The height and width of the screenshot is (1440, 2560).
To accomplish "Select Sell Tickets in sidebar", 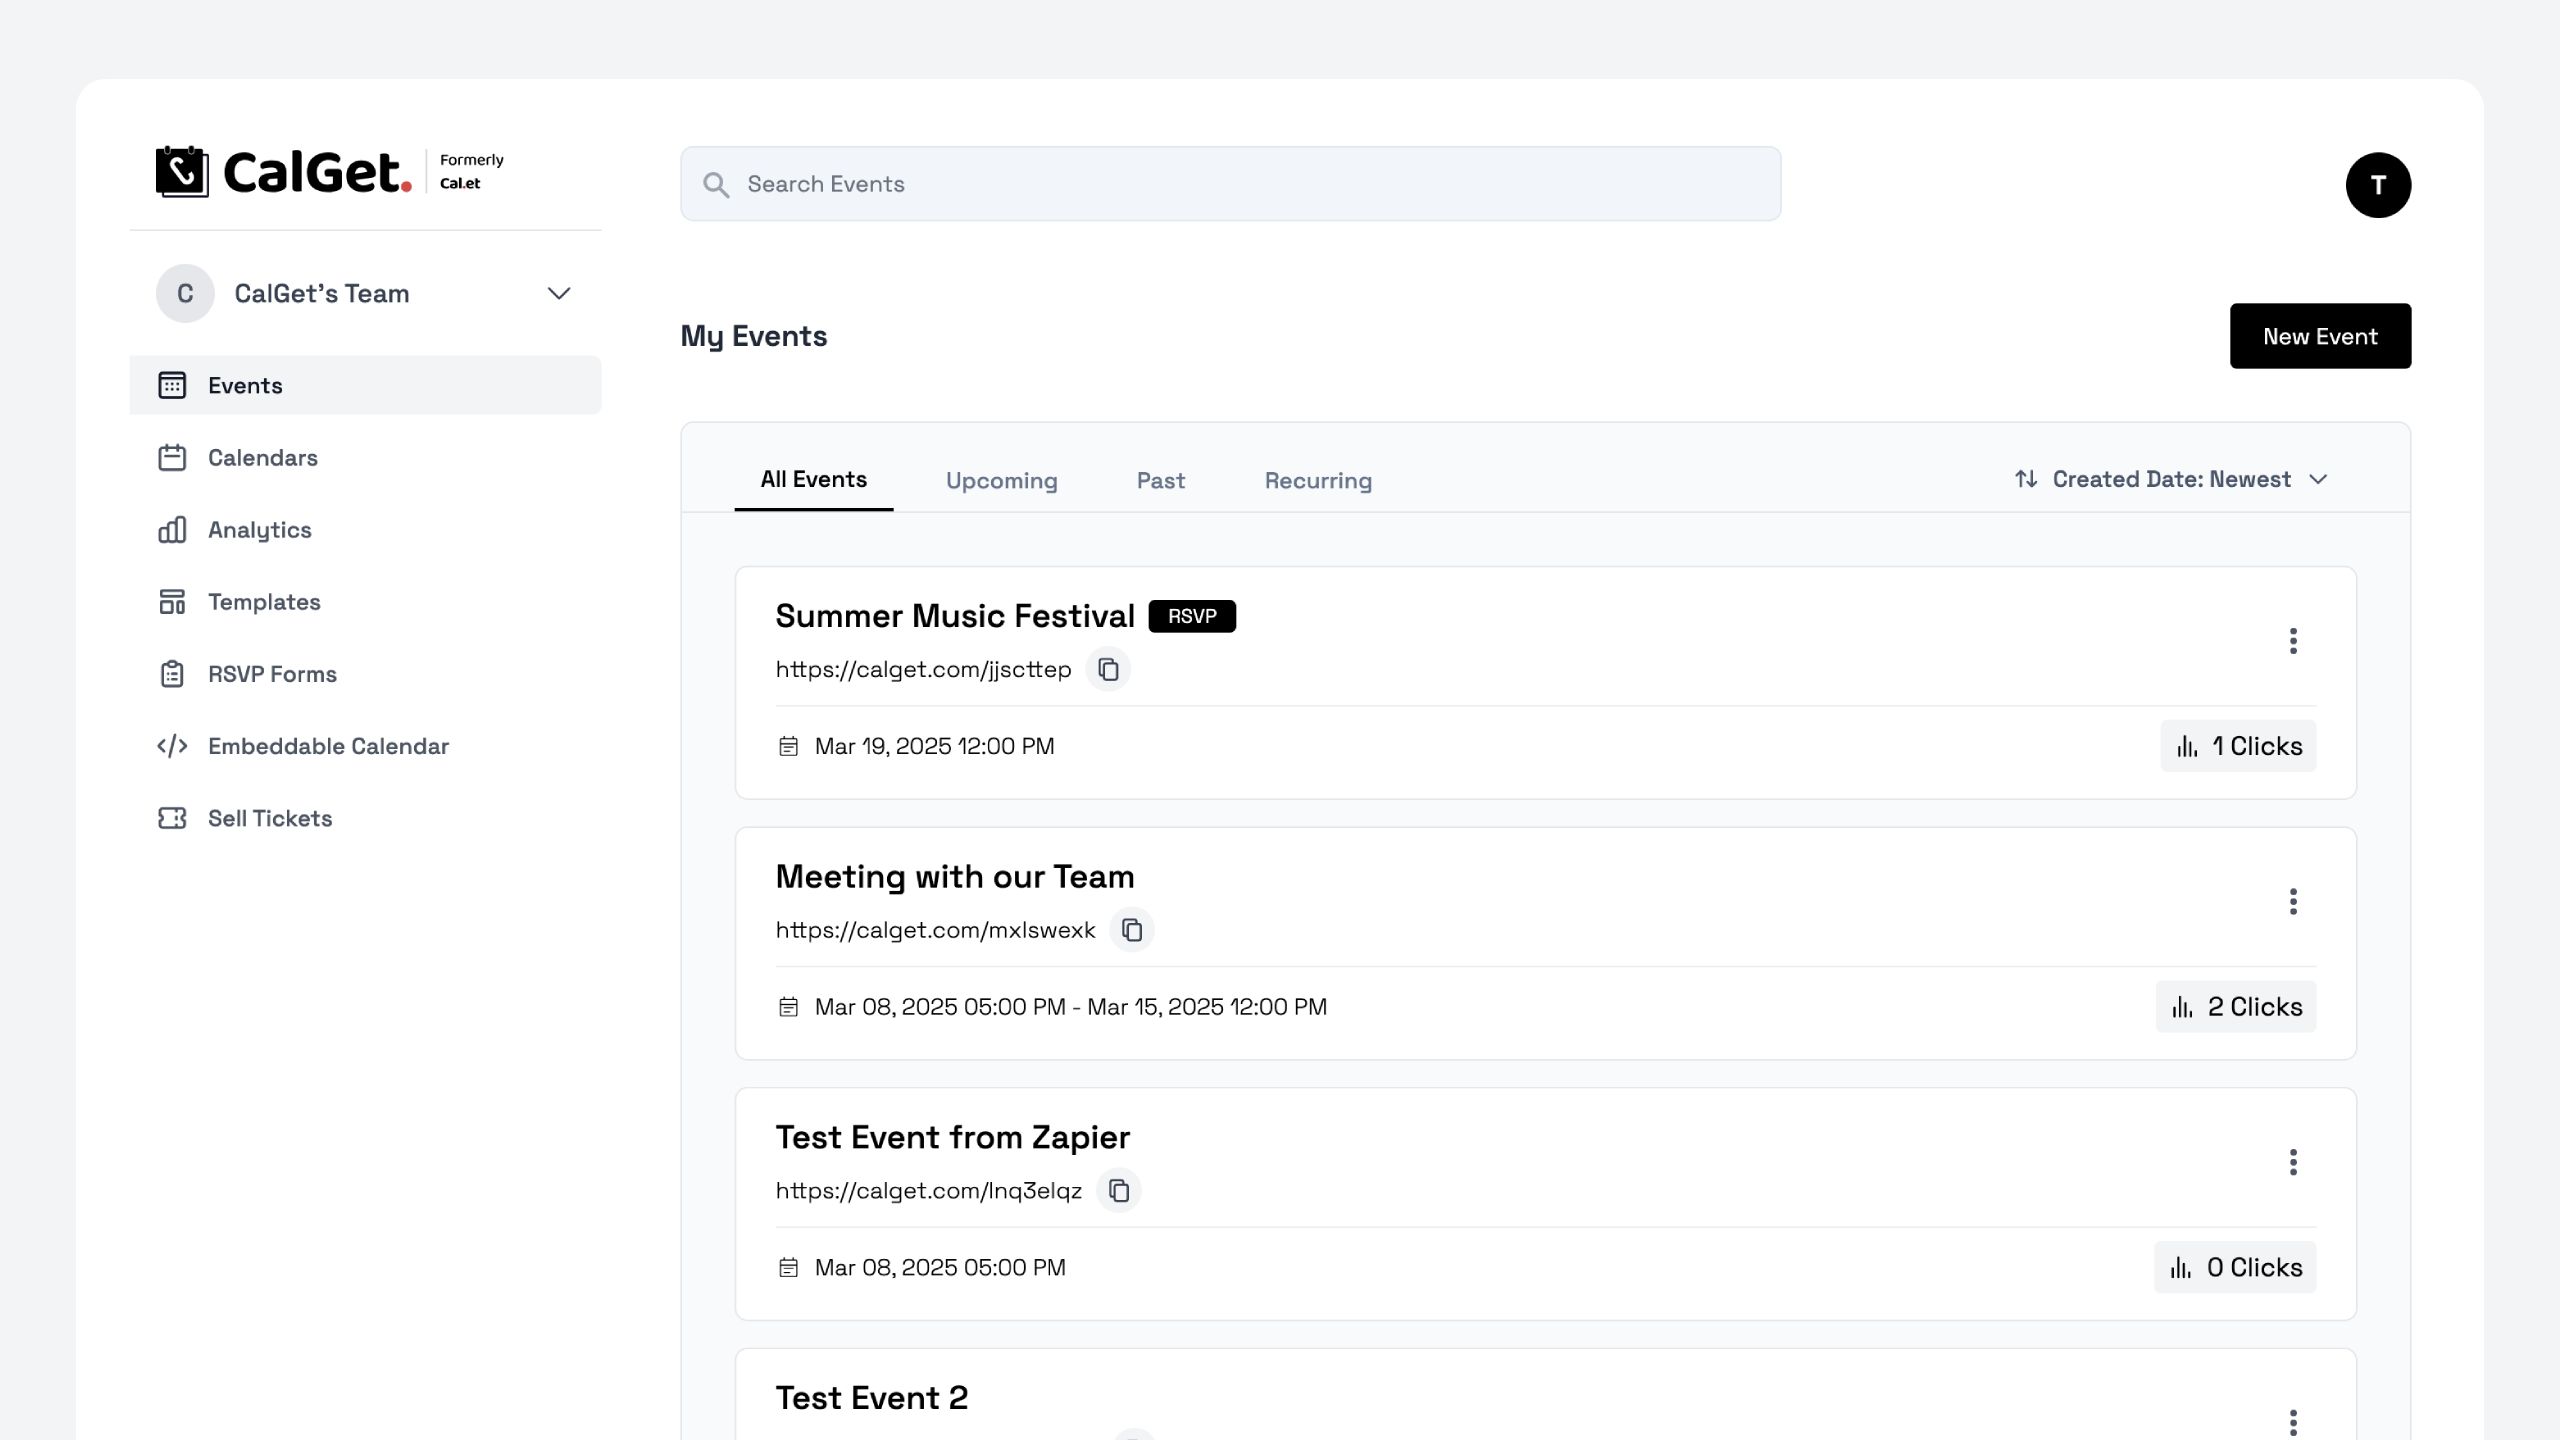I will click(x=270, y=817).
